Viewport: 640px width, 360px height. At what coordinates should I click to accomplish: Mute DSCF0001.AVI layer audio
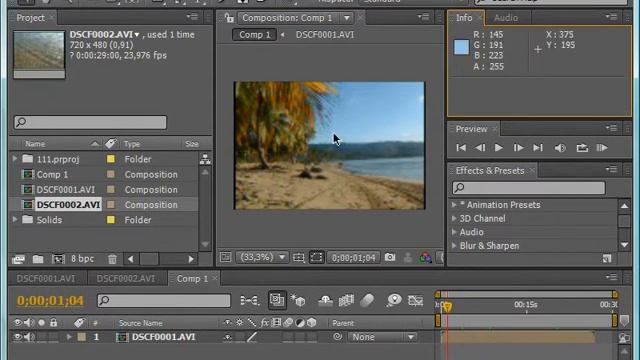tap(29, 337)
